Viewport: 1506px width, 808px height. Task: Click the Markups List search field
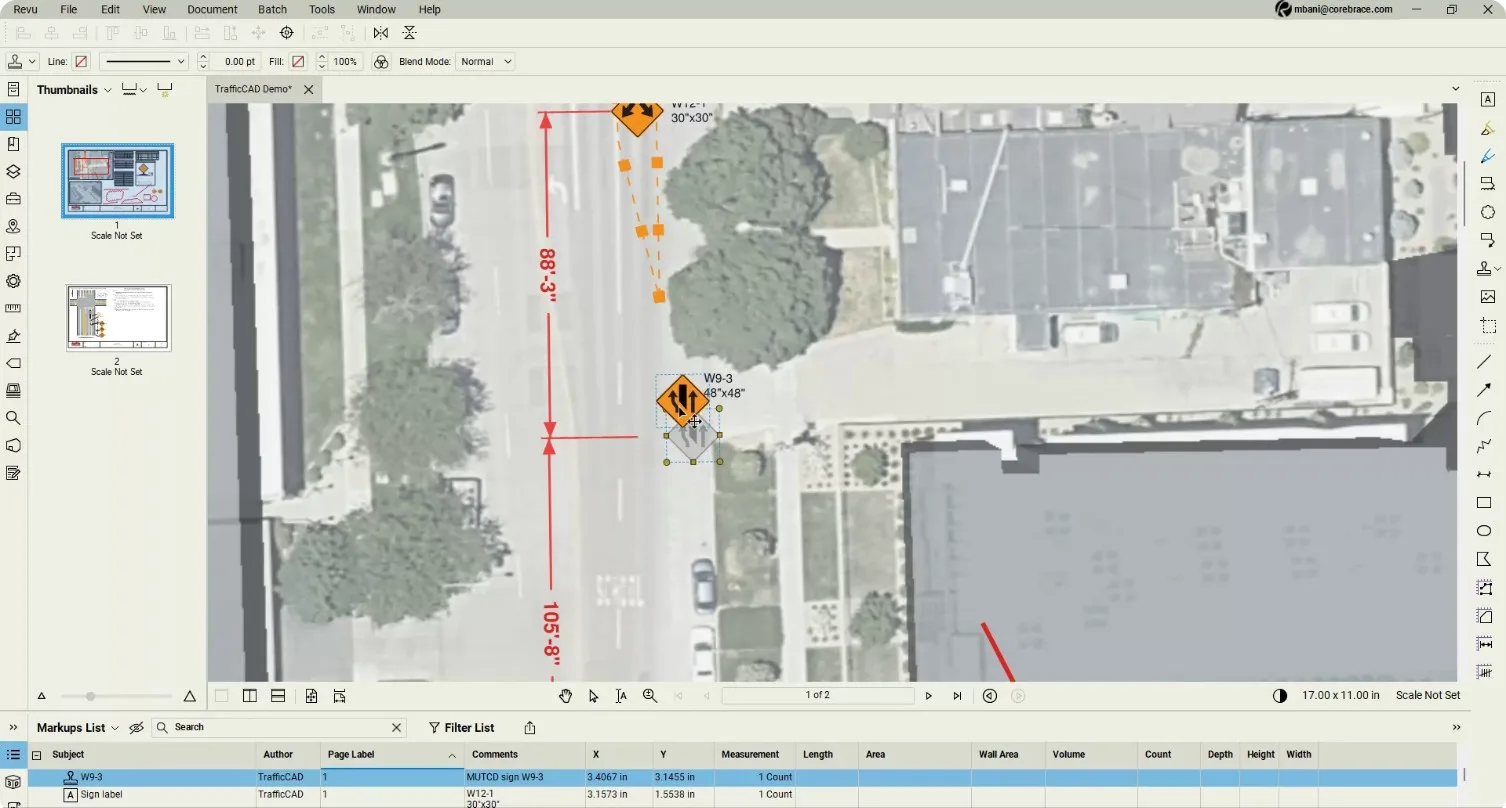coord(279,728)
